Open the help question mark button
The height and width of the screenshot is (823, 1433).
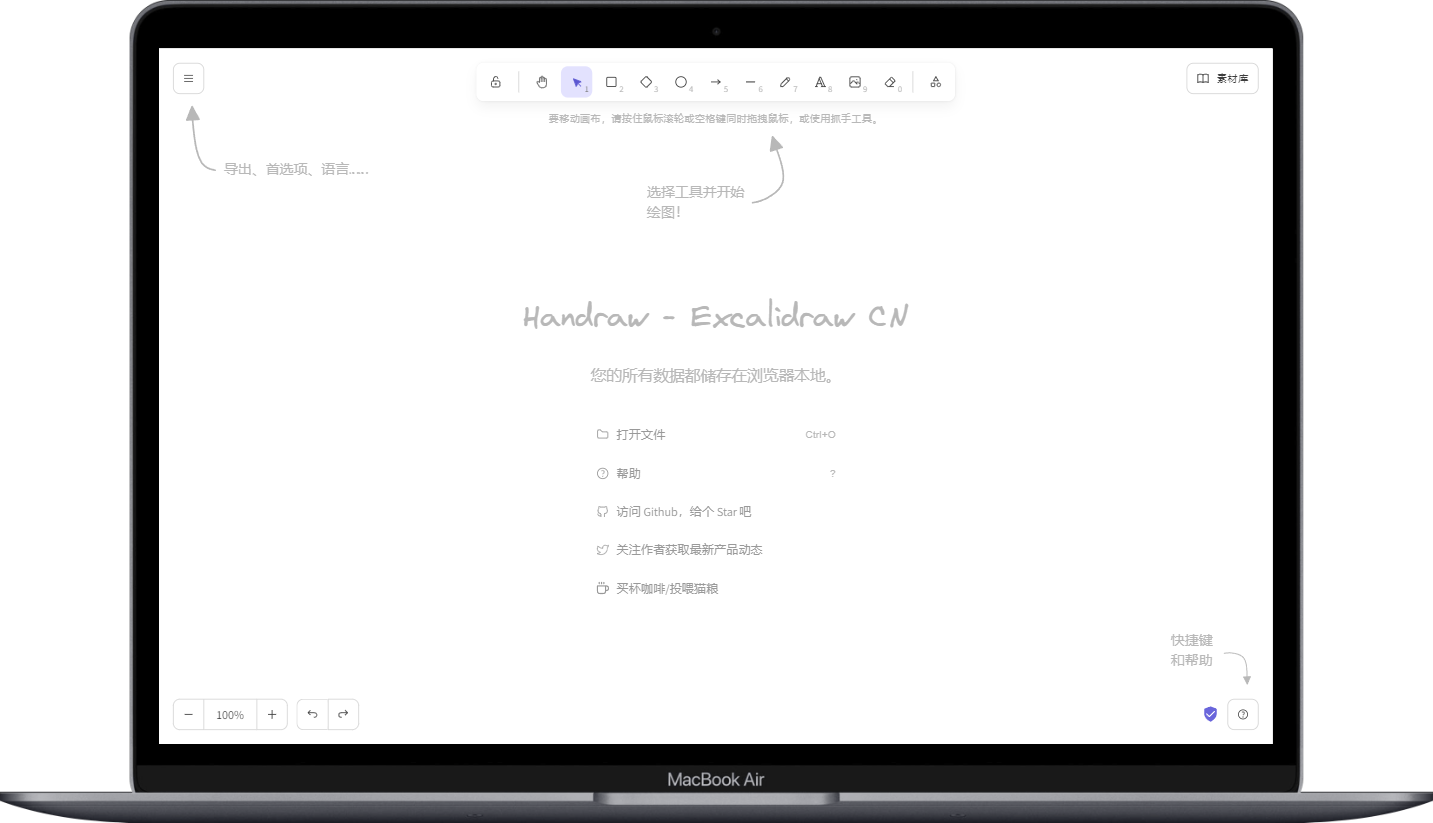pos(1243,714)
